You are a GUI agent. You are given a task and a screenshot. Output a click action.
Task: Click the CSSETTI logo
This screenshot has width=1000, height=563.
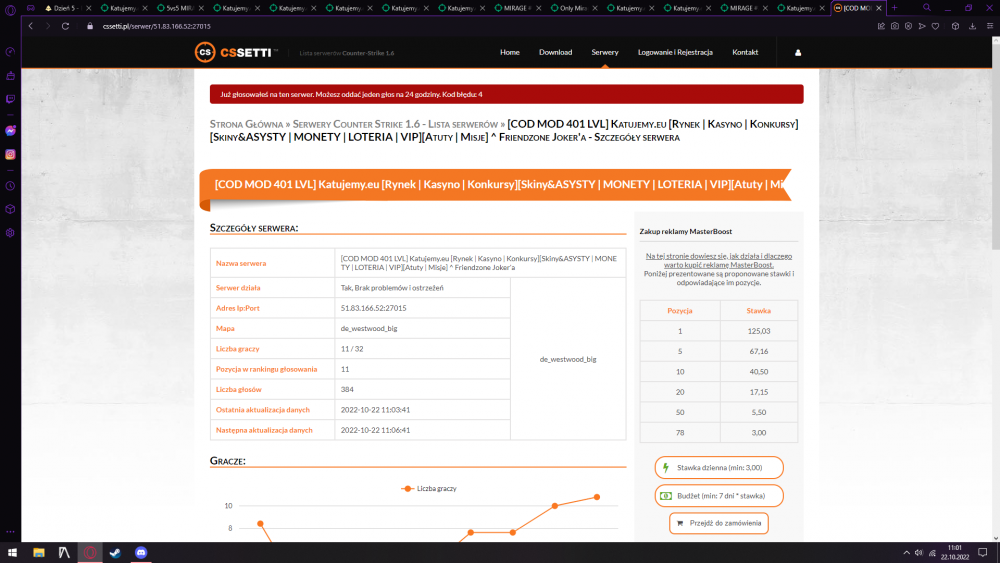(x=236, y=52)
